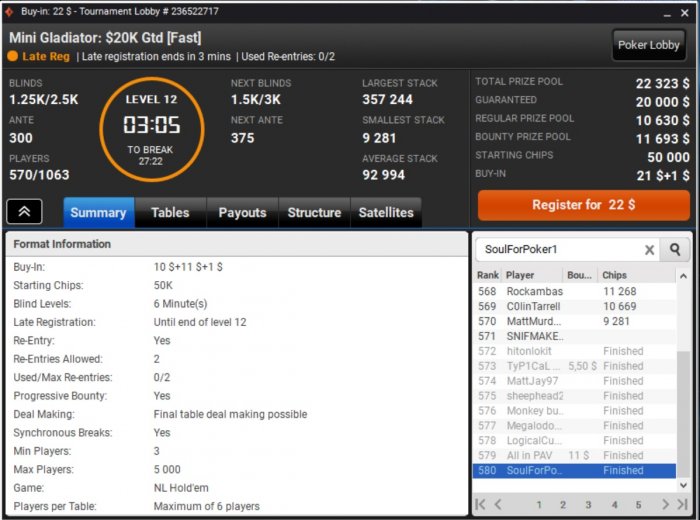Image resolution: width=700 pixels, height=520 pixels.
Task: Click the Blinds value 1.25K/2.5K
Action: tap(44, 100)
